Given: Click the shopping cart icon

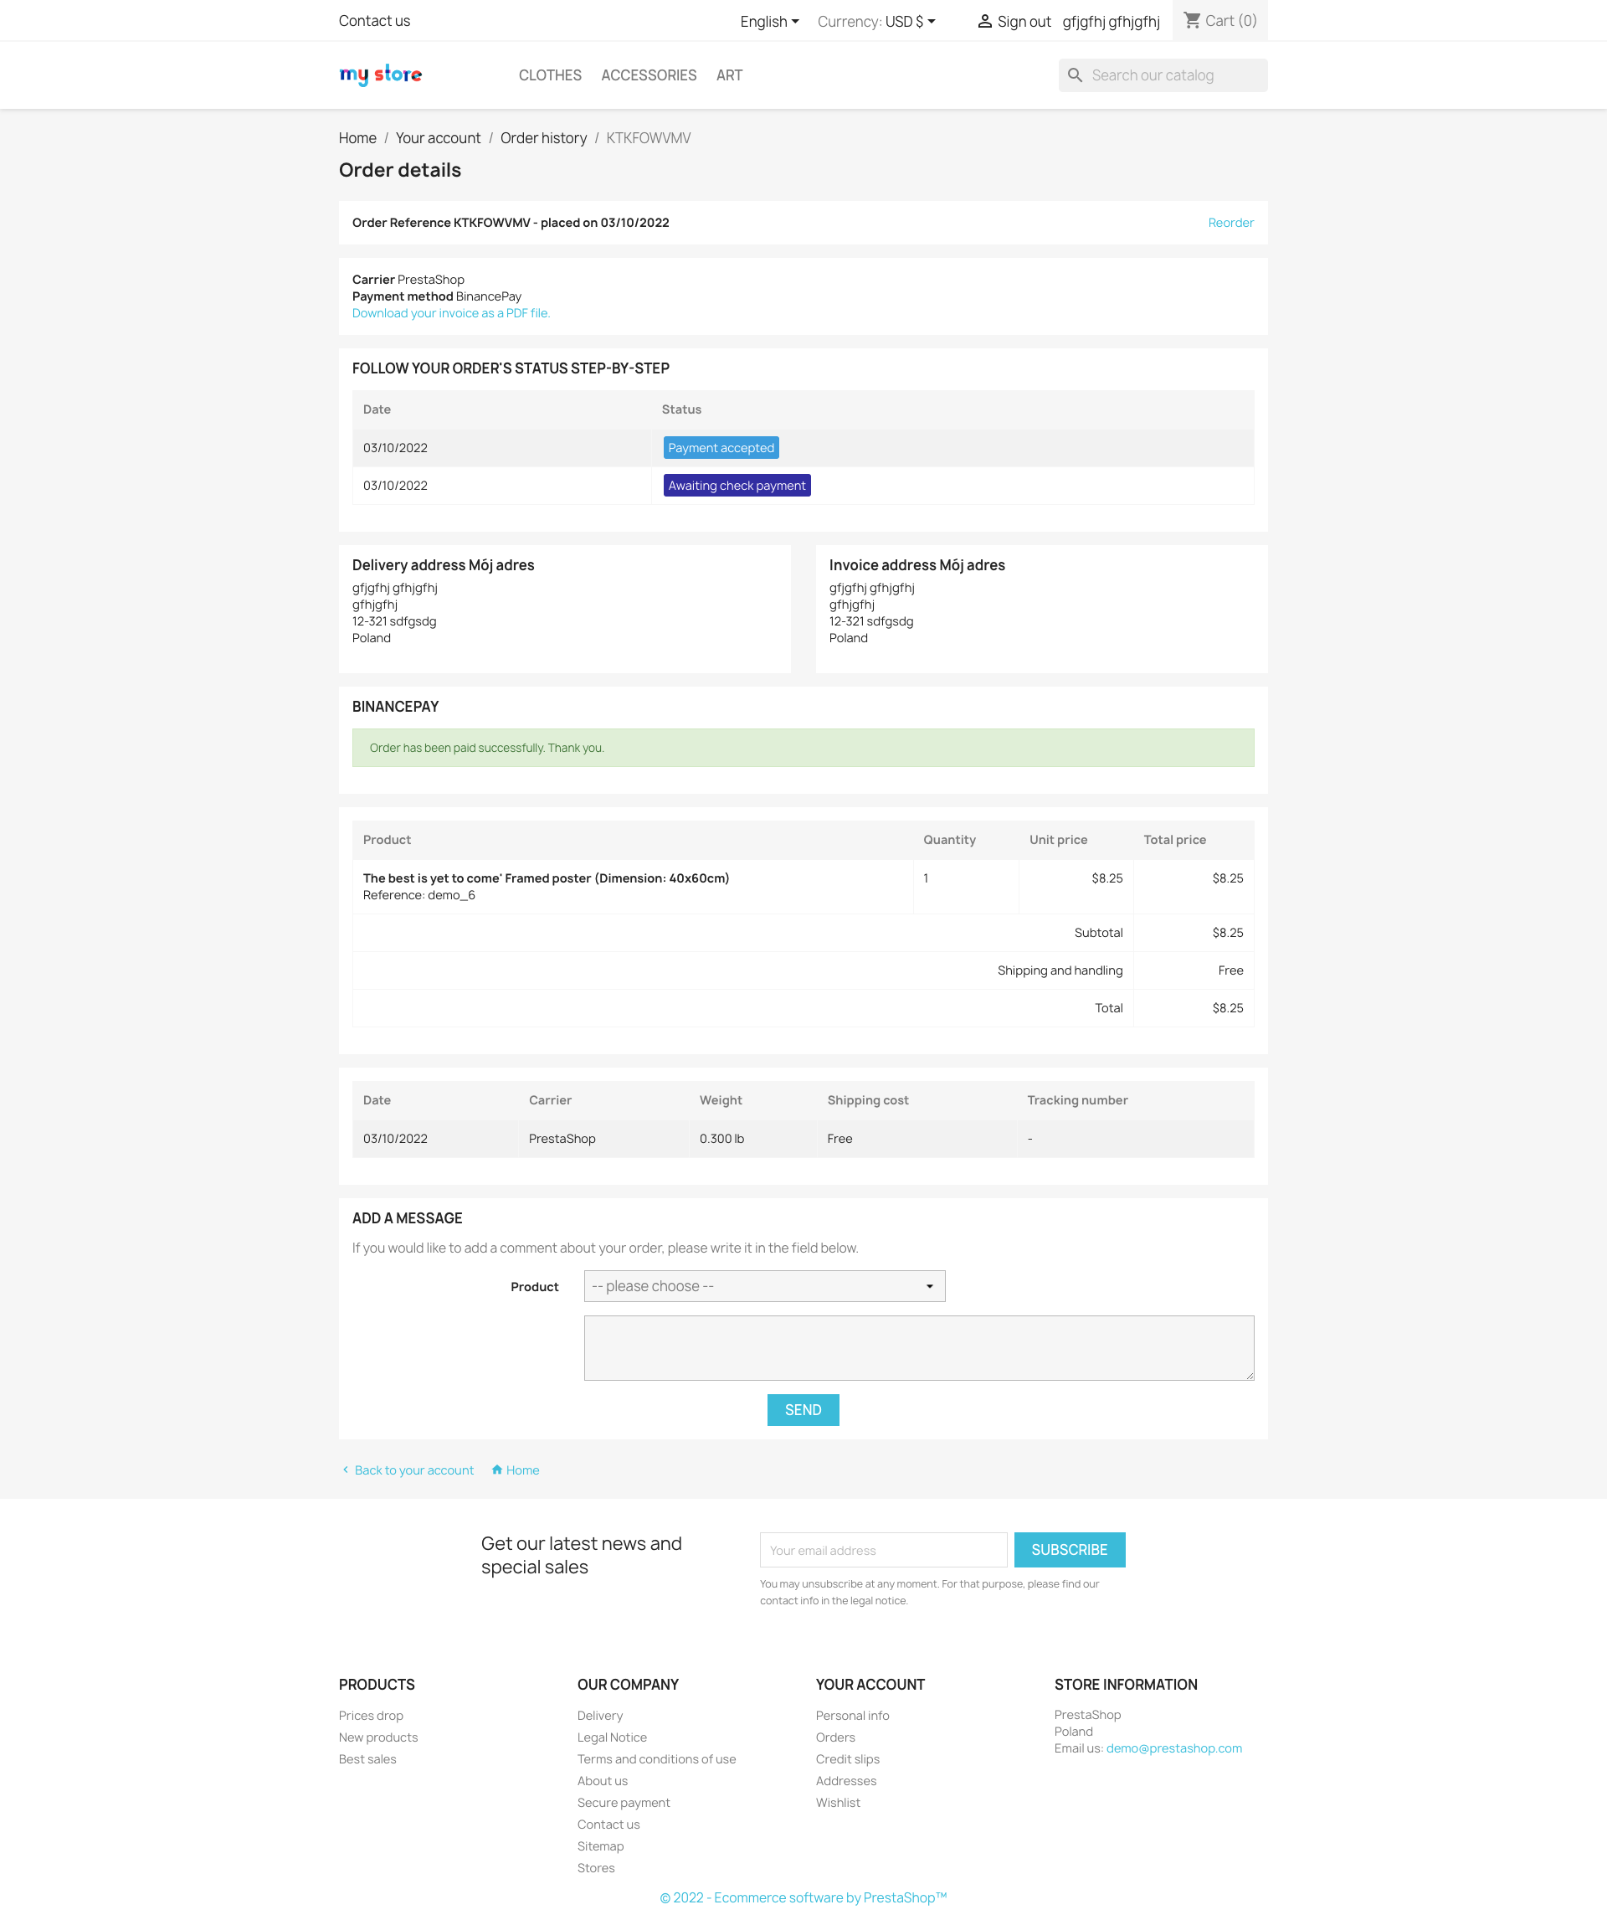Looking at the screenshot, I should (1192, 20).
